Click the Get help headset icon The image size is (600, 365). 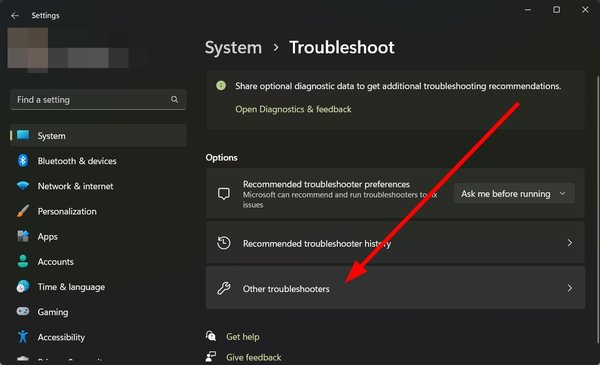pyautogui.click(x=211, y=336)
